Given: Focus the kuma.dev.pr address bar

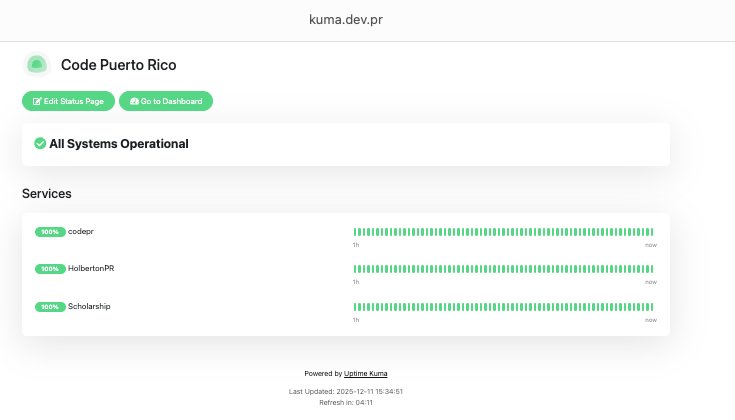Looking at the screenshot, I should pos(367,20).
